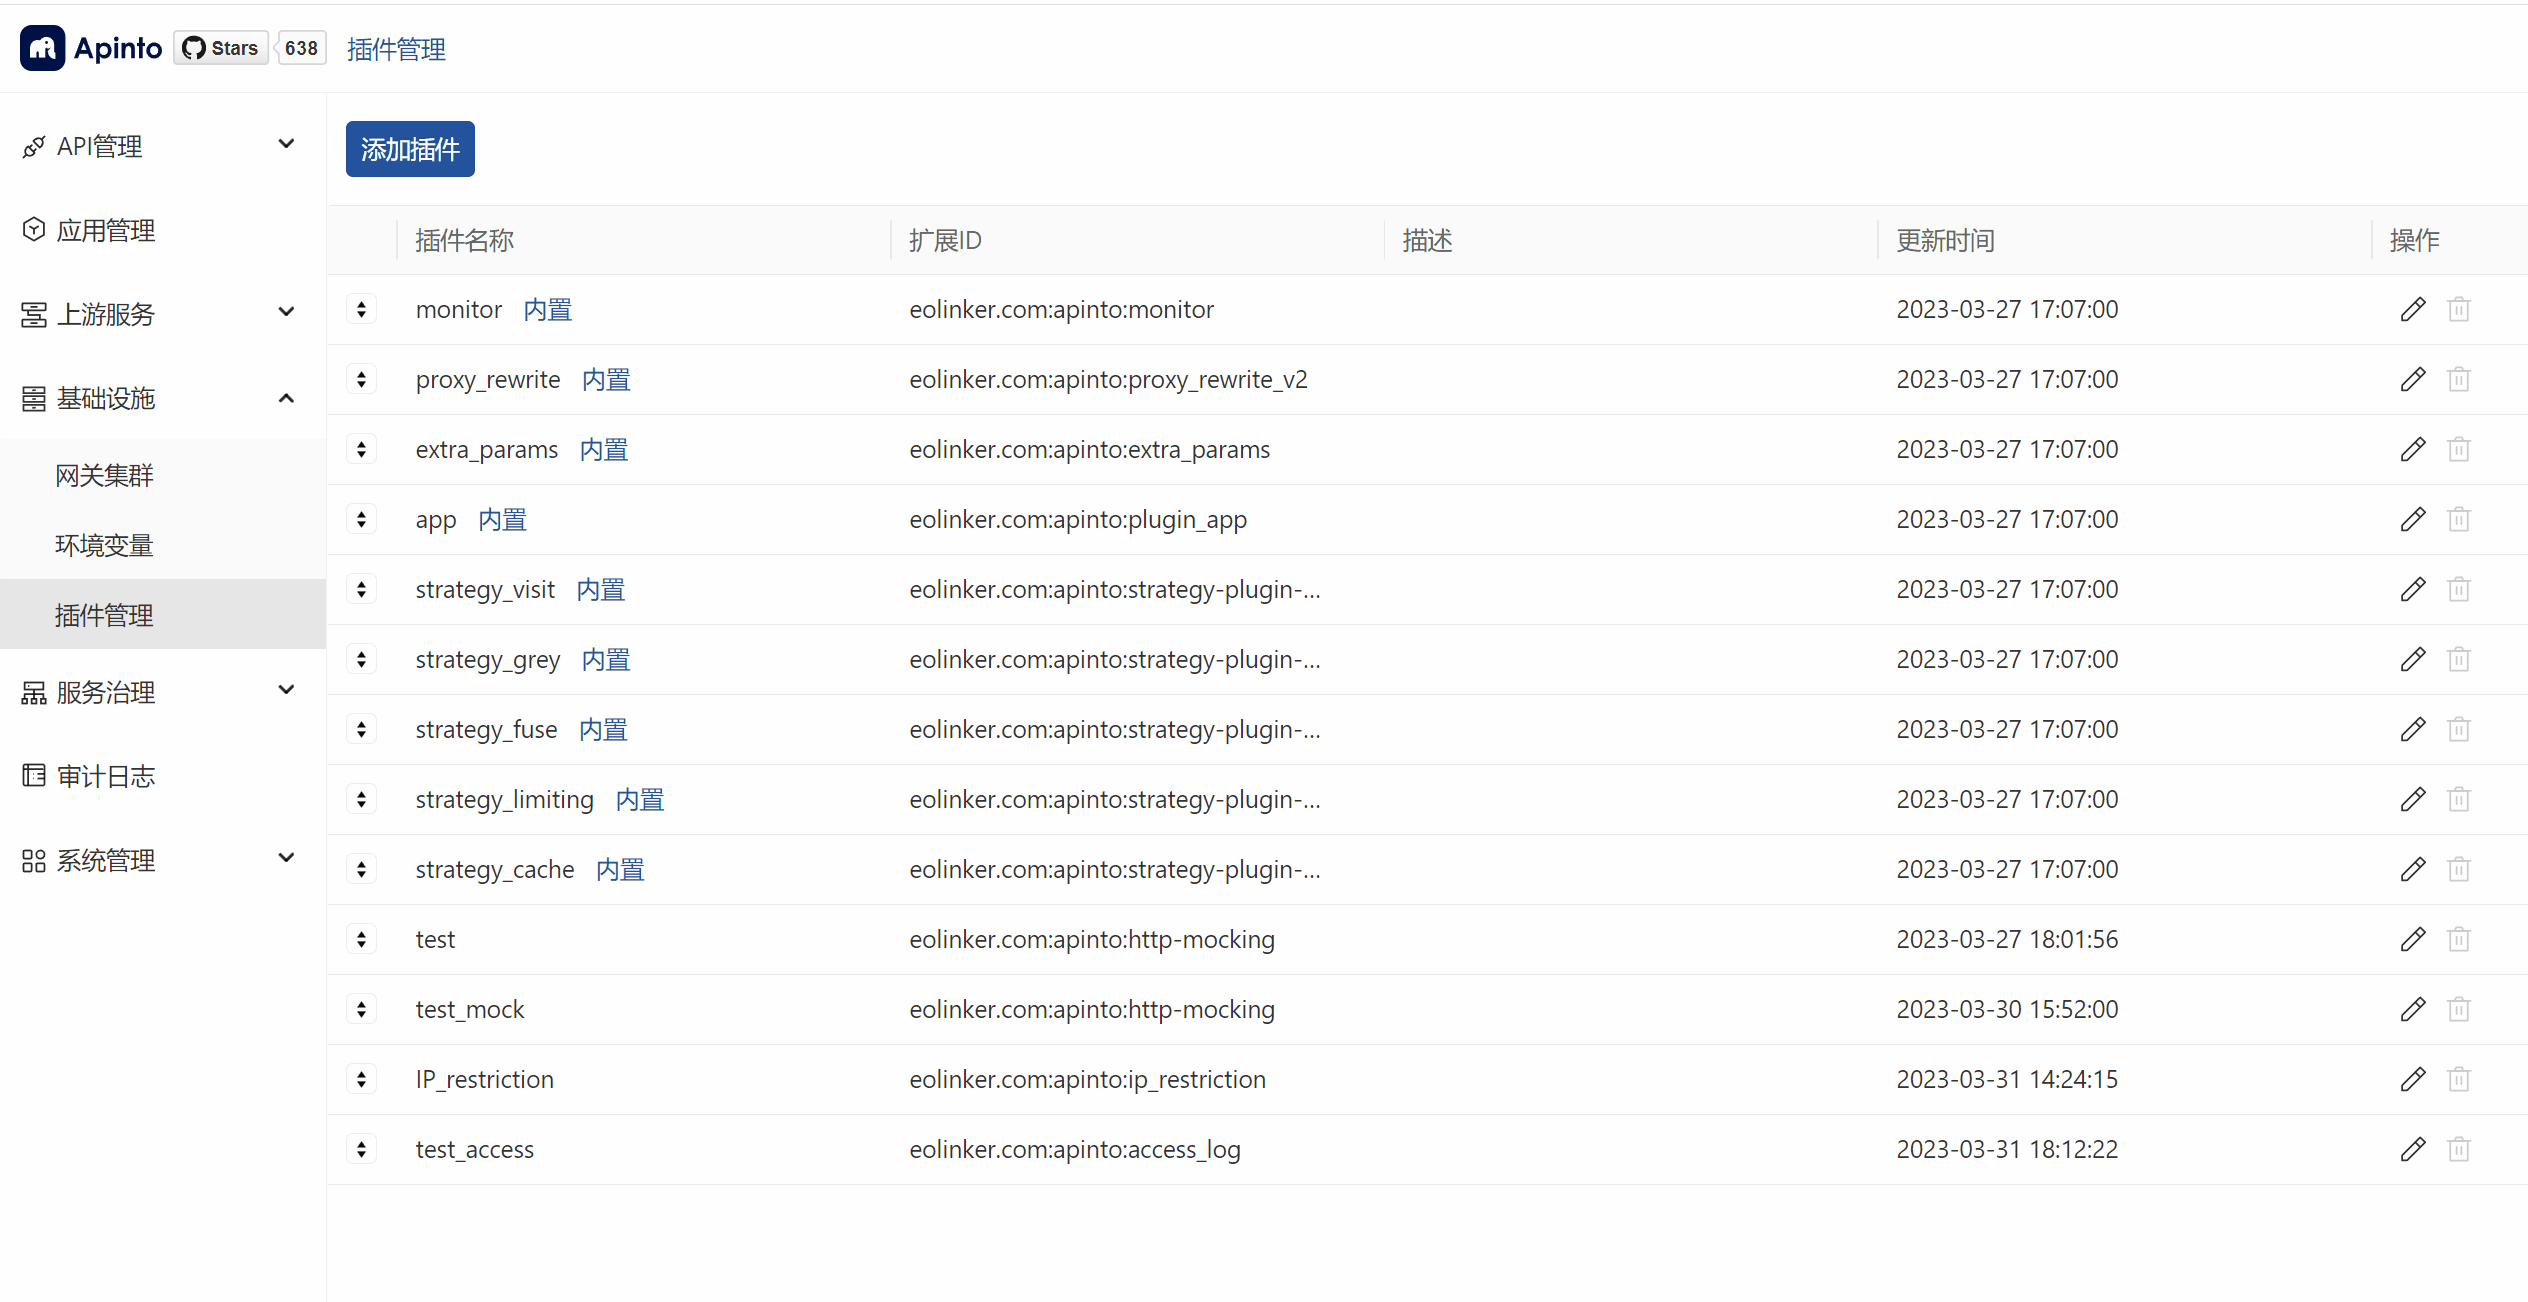This screenshot has height=1302, width=2528.
Task: Open the 环境变量 menu item
Action: coord(104,544)
